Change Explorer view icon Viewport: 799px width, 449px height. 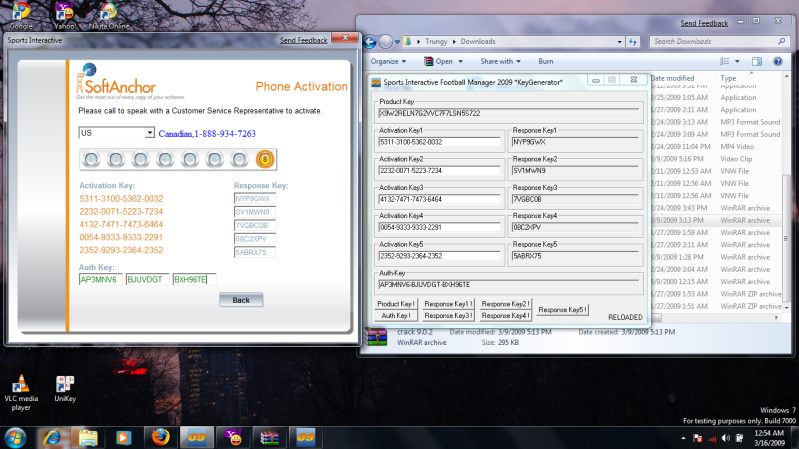[725, 61]
